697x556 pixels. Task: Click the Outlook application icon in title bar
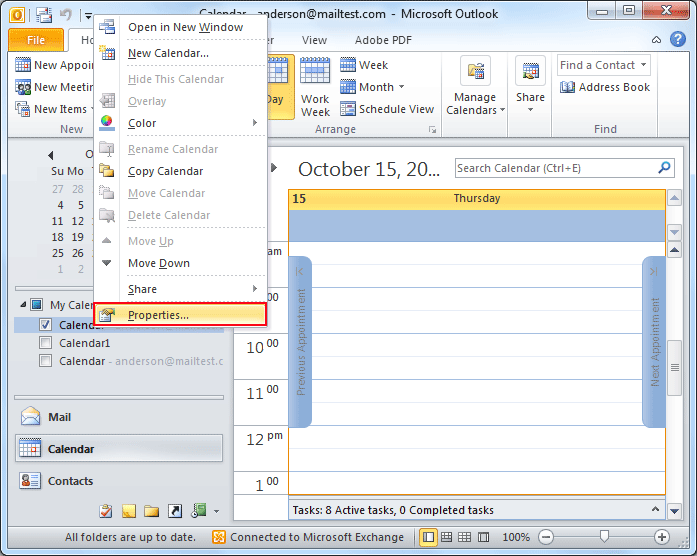pos(17,15)
